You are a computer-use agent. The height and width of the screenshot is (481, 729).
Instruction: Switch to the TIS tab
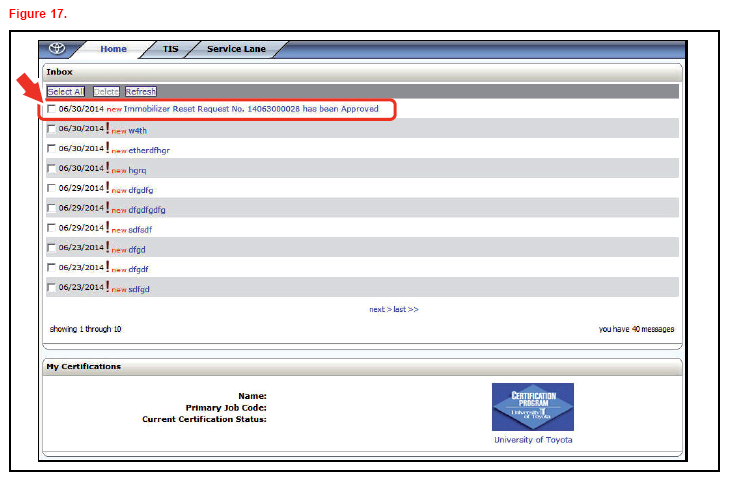170,49
